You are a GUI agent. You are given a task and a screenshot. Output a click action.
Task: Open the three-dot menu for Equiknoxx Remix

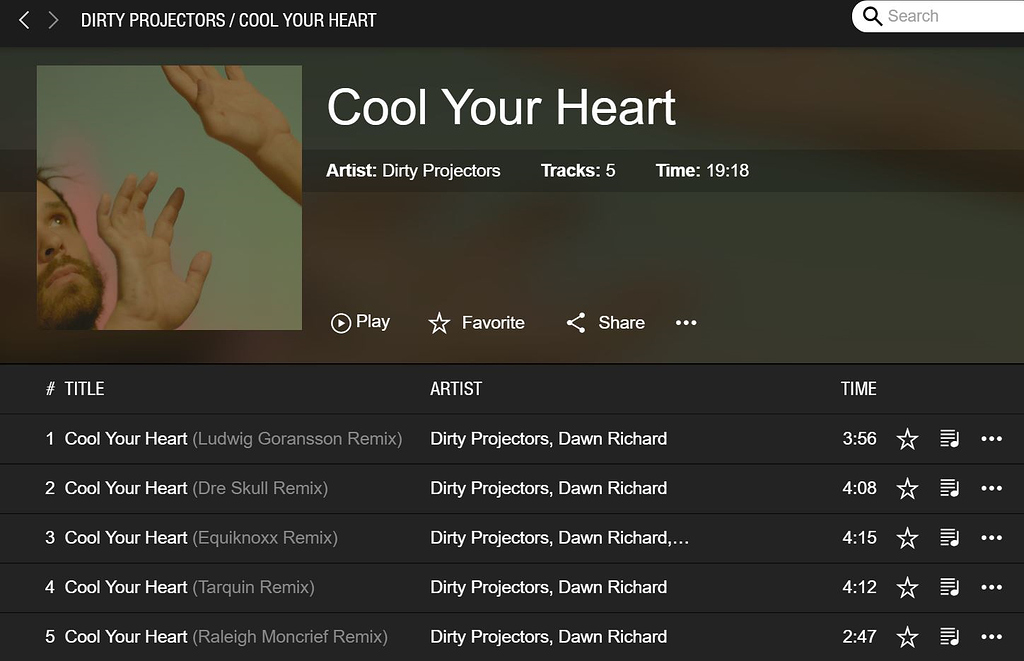pyautogui.click(x=991, y=538)
